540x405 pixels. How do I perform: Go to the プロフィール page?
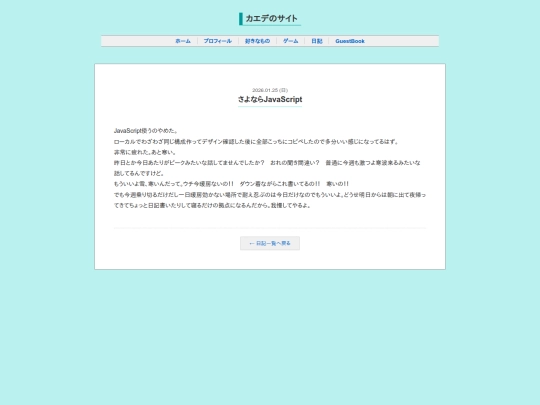(218, 41)
